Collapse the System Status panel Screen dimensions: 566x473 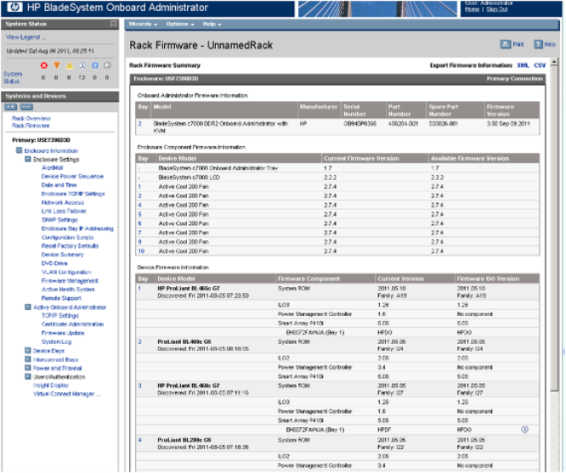click(x=113, y=24)
